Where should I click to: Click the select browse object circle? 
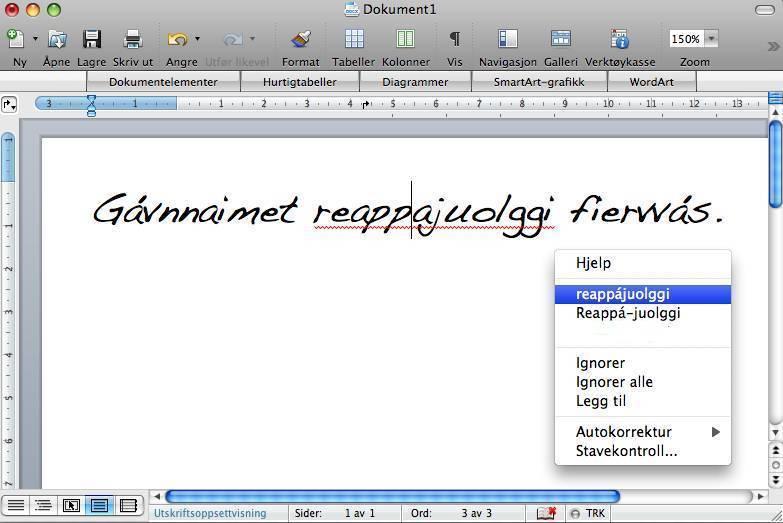[776, 466]
